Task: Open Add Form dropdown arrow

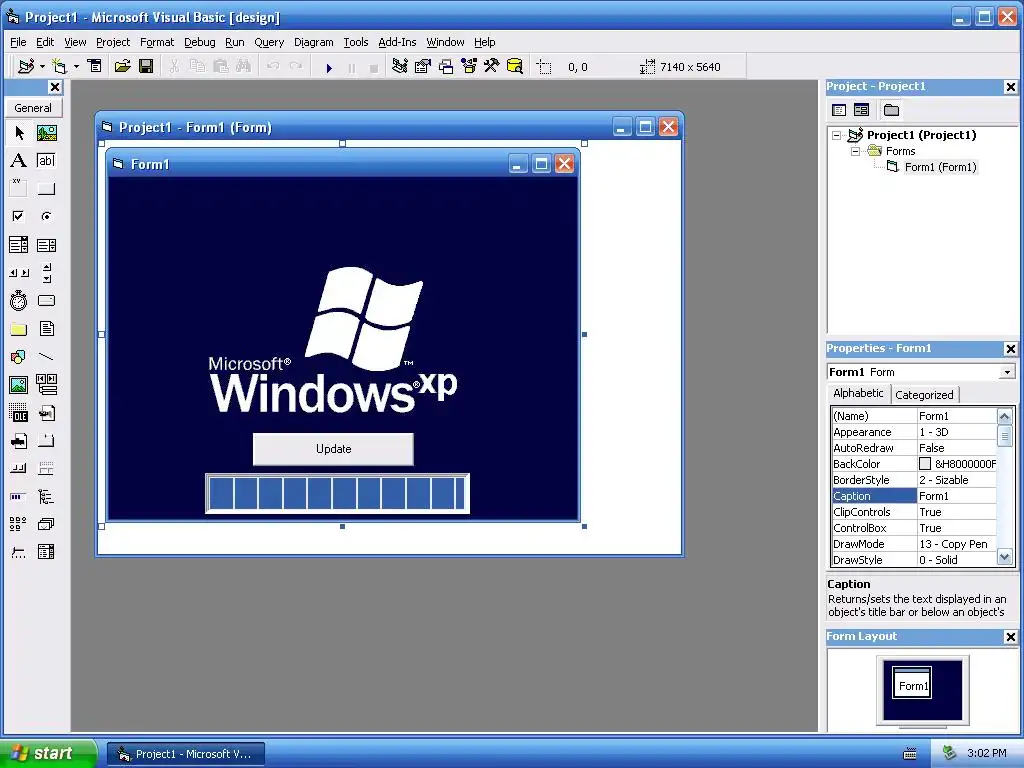Action: point(76,67)
